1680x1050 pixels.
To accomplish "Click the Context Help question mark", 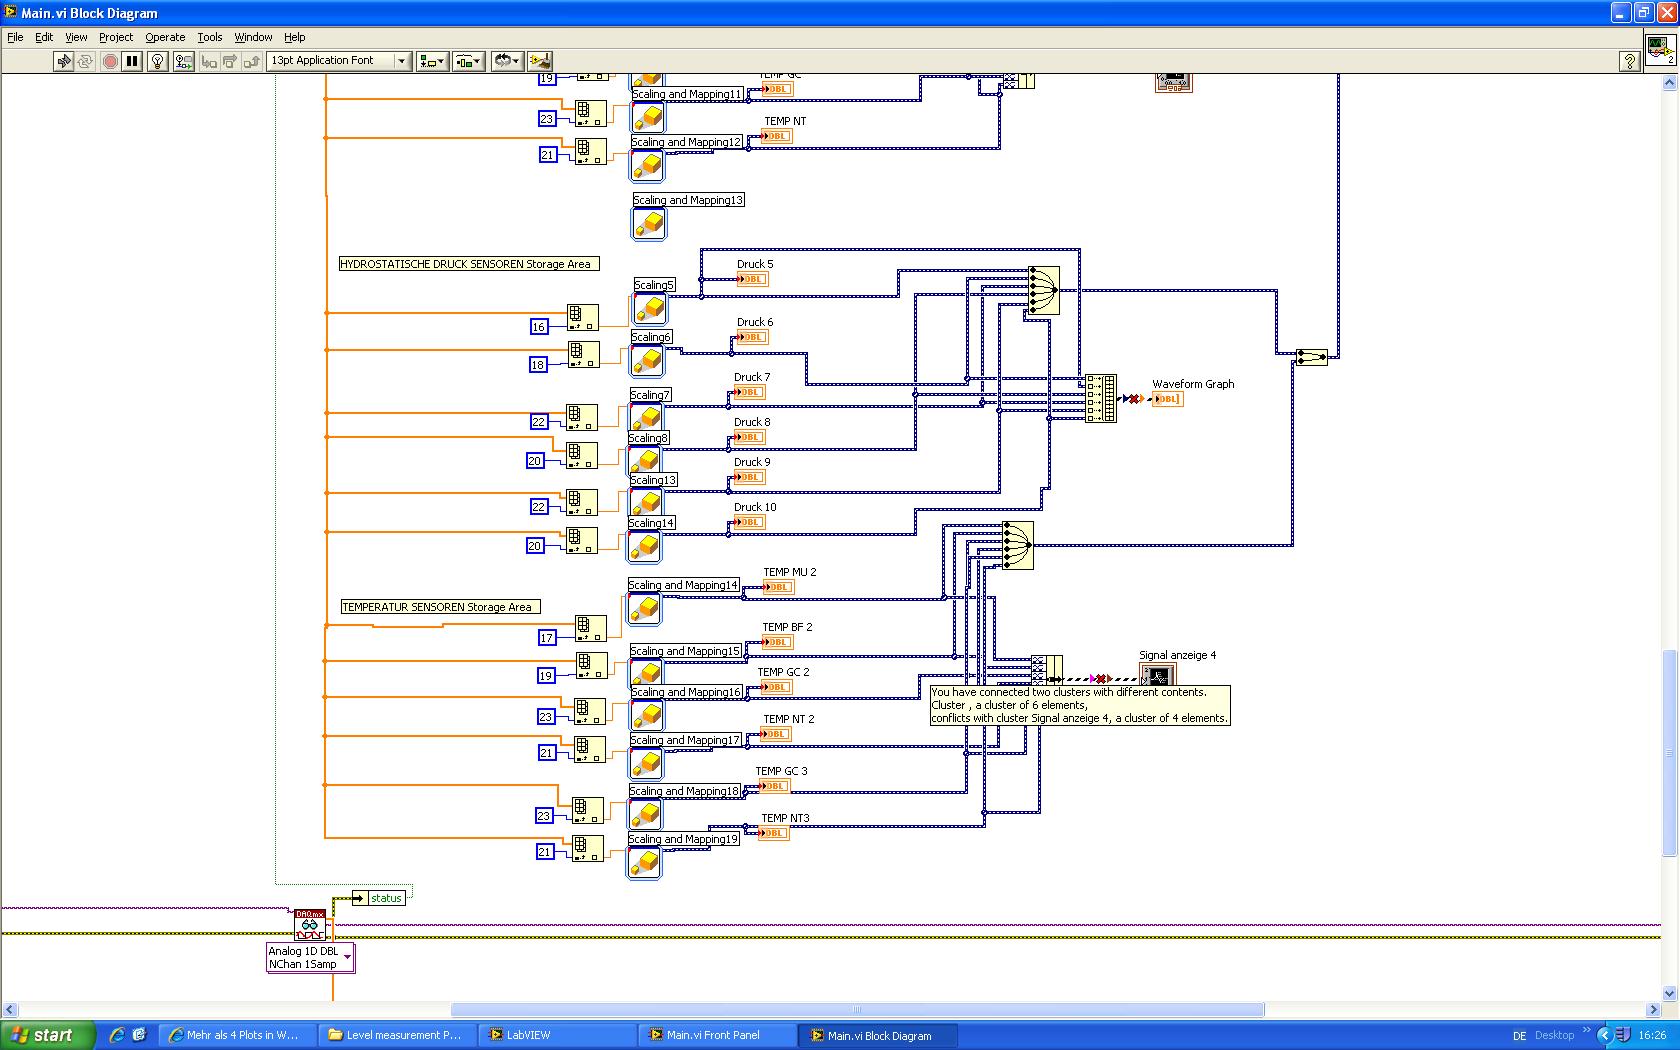I will click(x=1629, y=61).
